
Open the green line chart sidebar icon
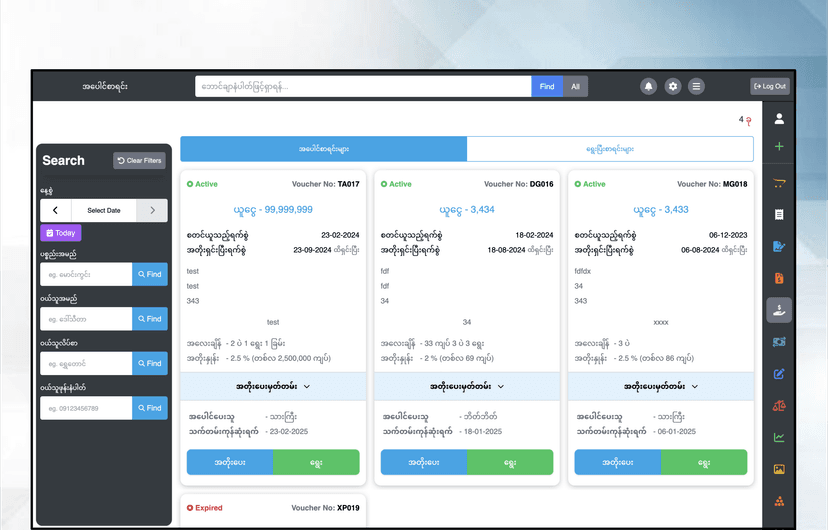[779, 437]
